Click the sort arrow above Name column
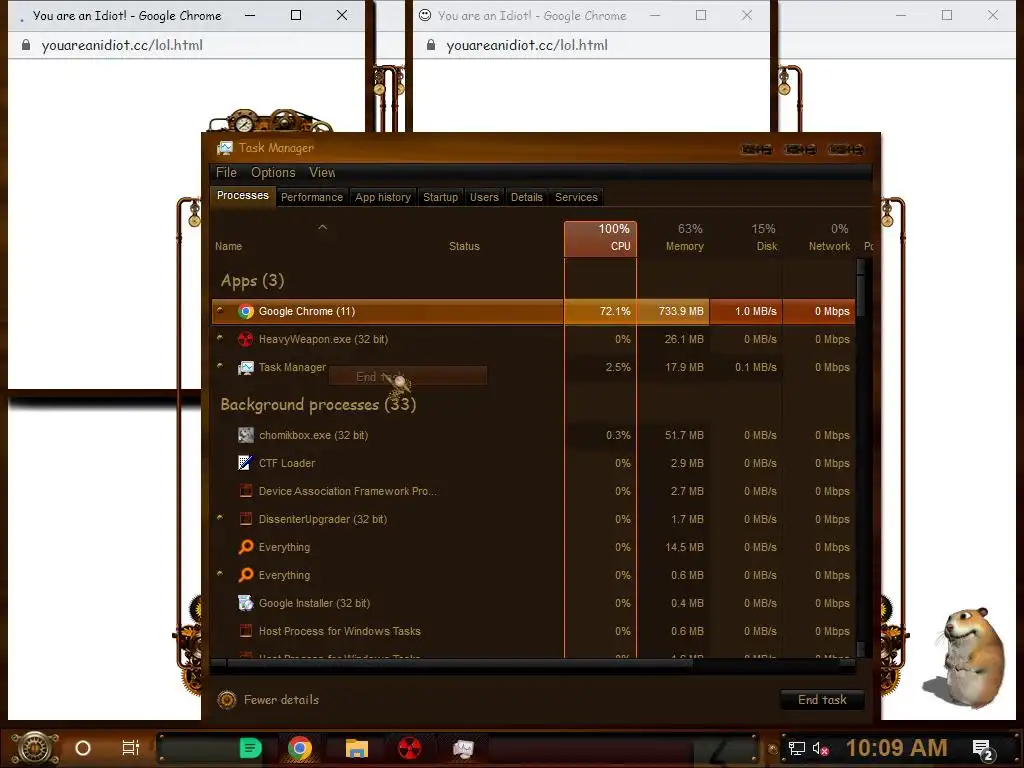Screen dimensions: 1024x768 (322, 227)
